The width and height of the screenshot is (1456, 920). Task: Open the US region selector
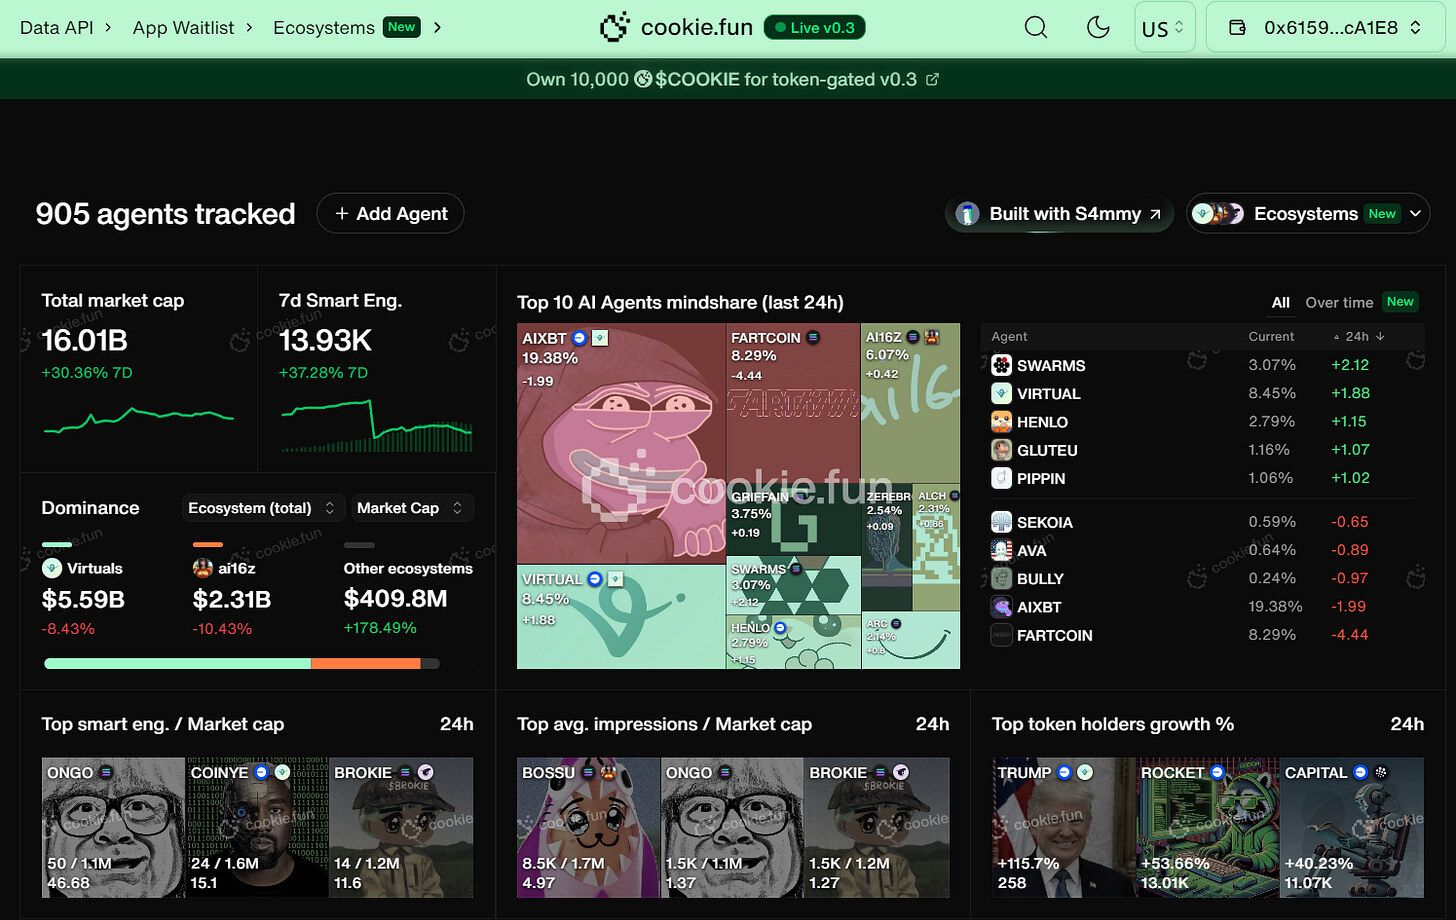pos(1165,28)
